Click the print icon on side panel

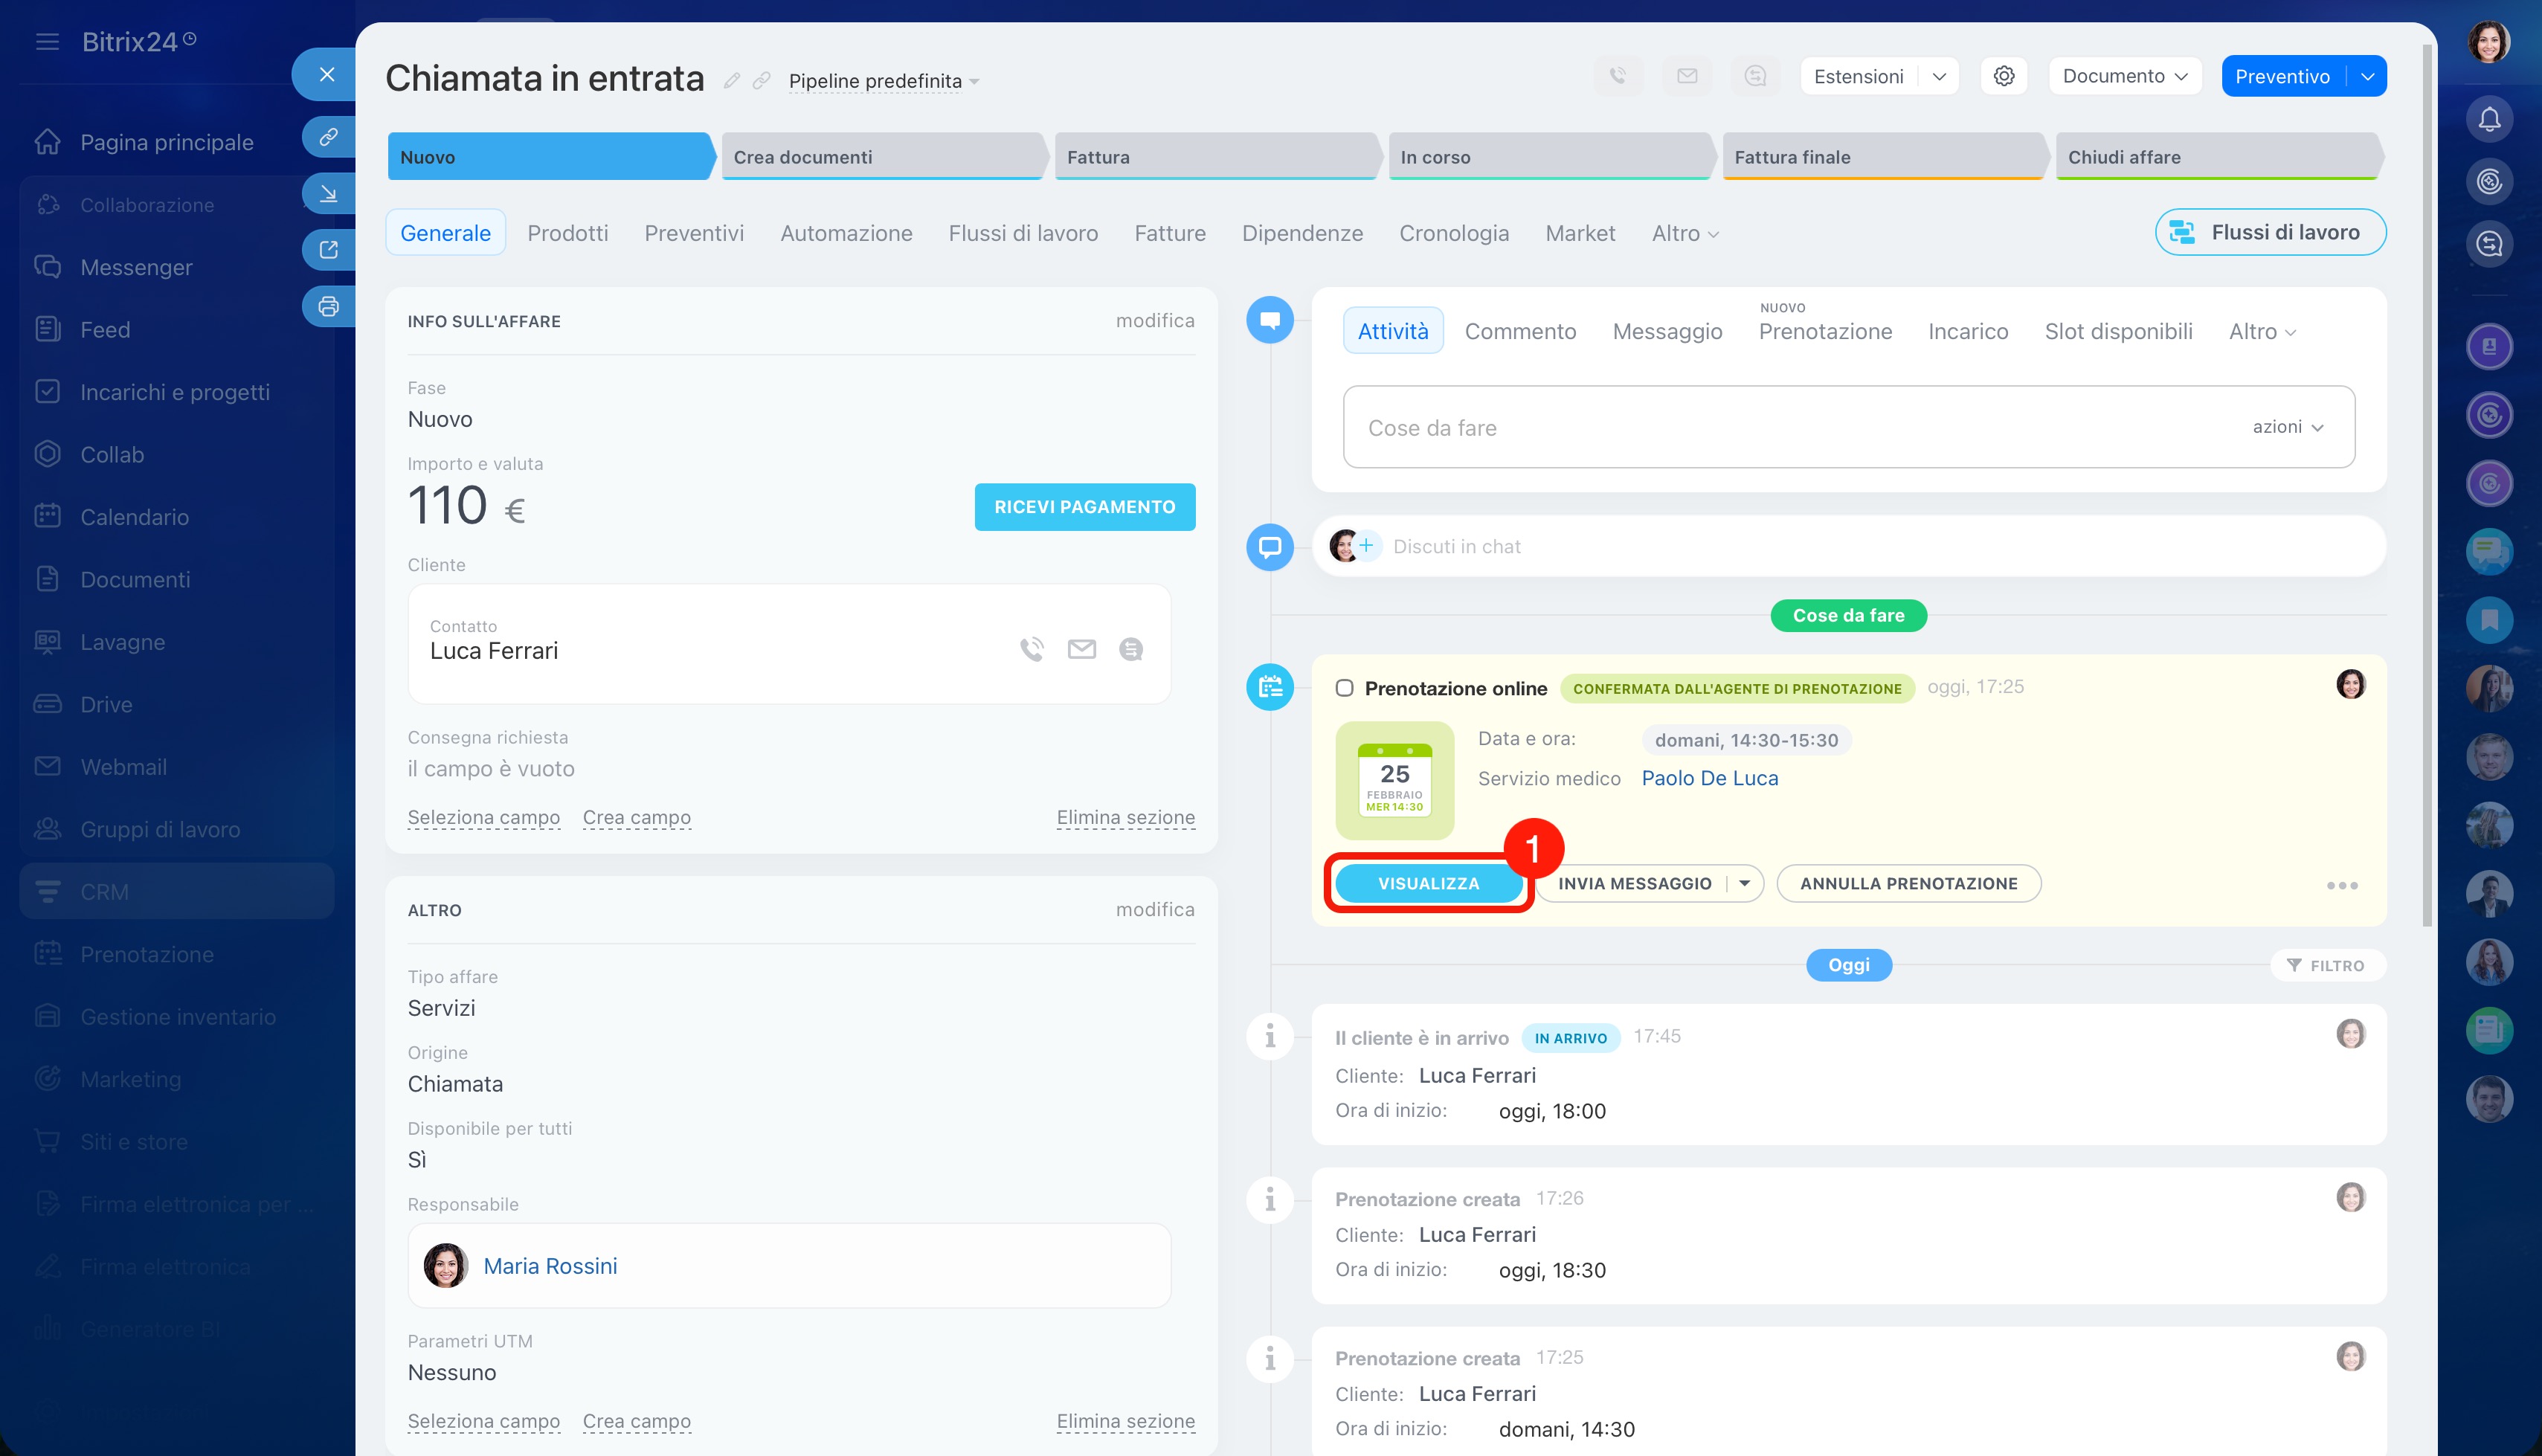click(328, 307)
